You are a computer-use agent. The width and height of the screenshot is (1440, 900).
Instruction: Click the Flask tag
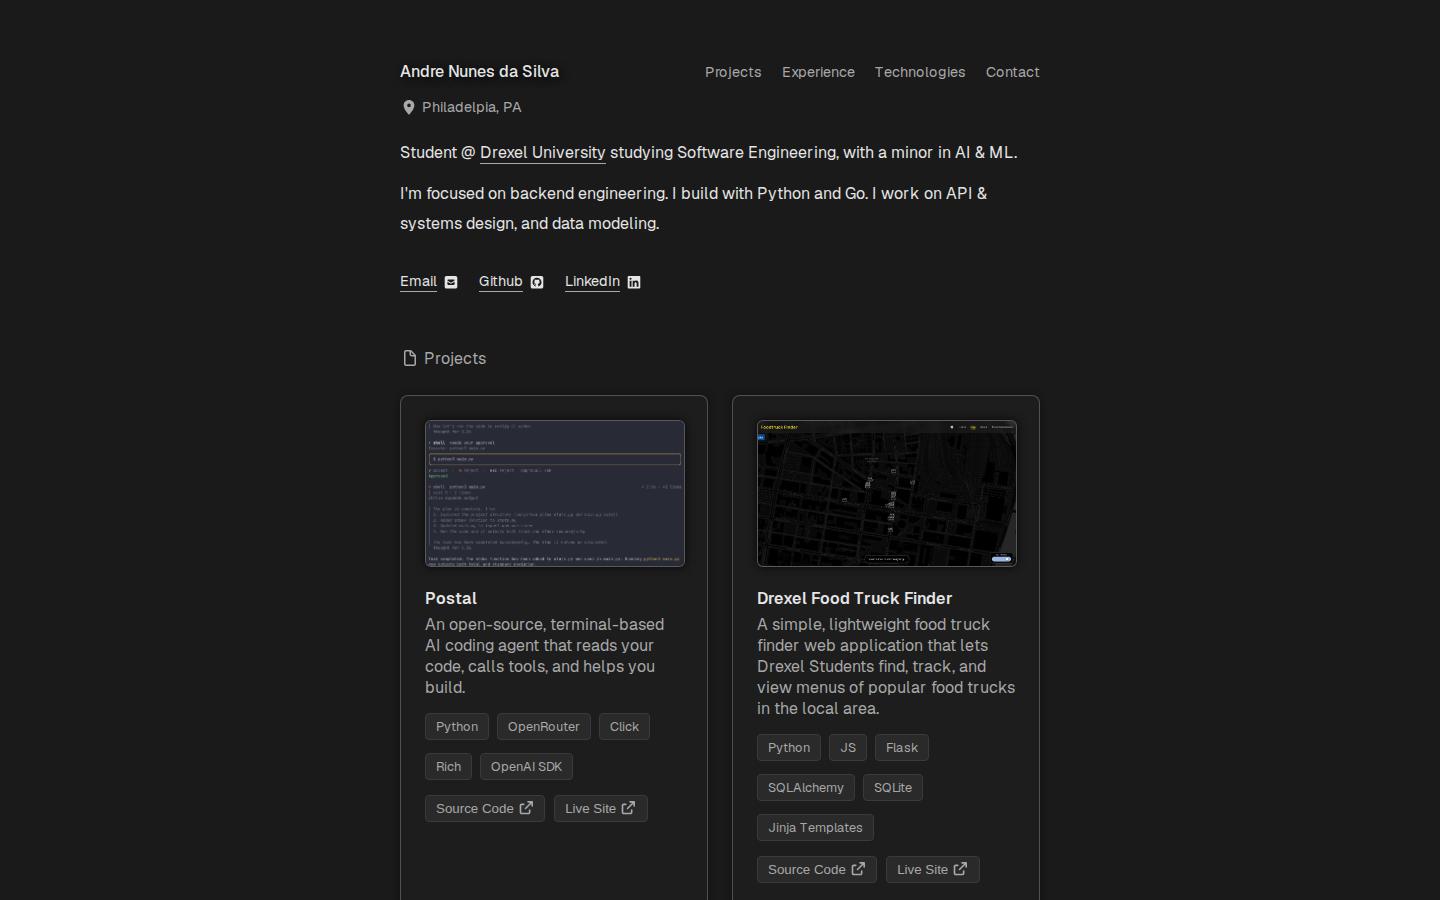pos(902,748)
